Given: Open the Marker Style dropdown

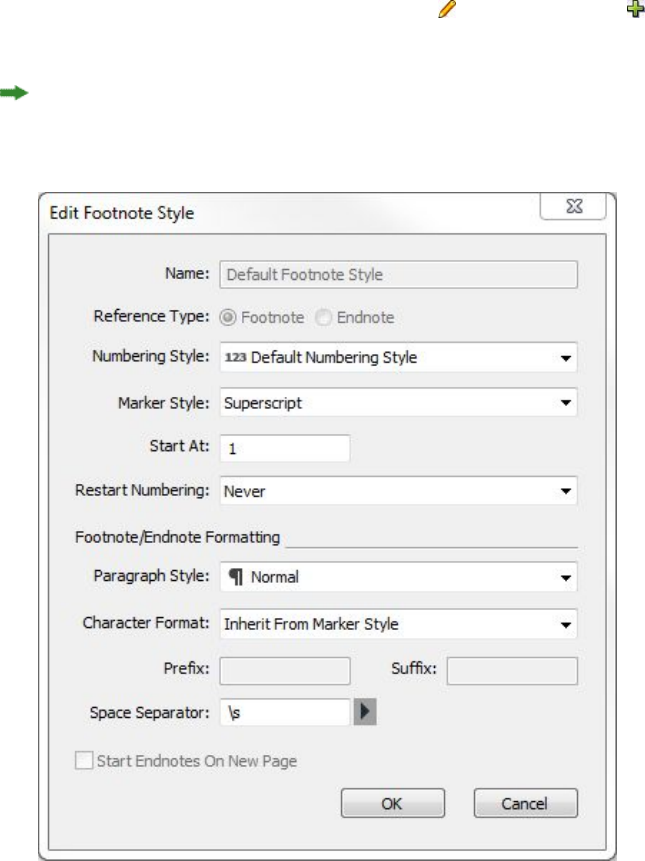Looking at the screenshot, I should 566,404.
